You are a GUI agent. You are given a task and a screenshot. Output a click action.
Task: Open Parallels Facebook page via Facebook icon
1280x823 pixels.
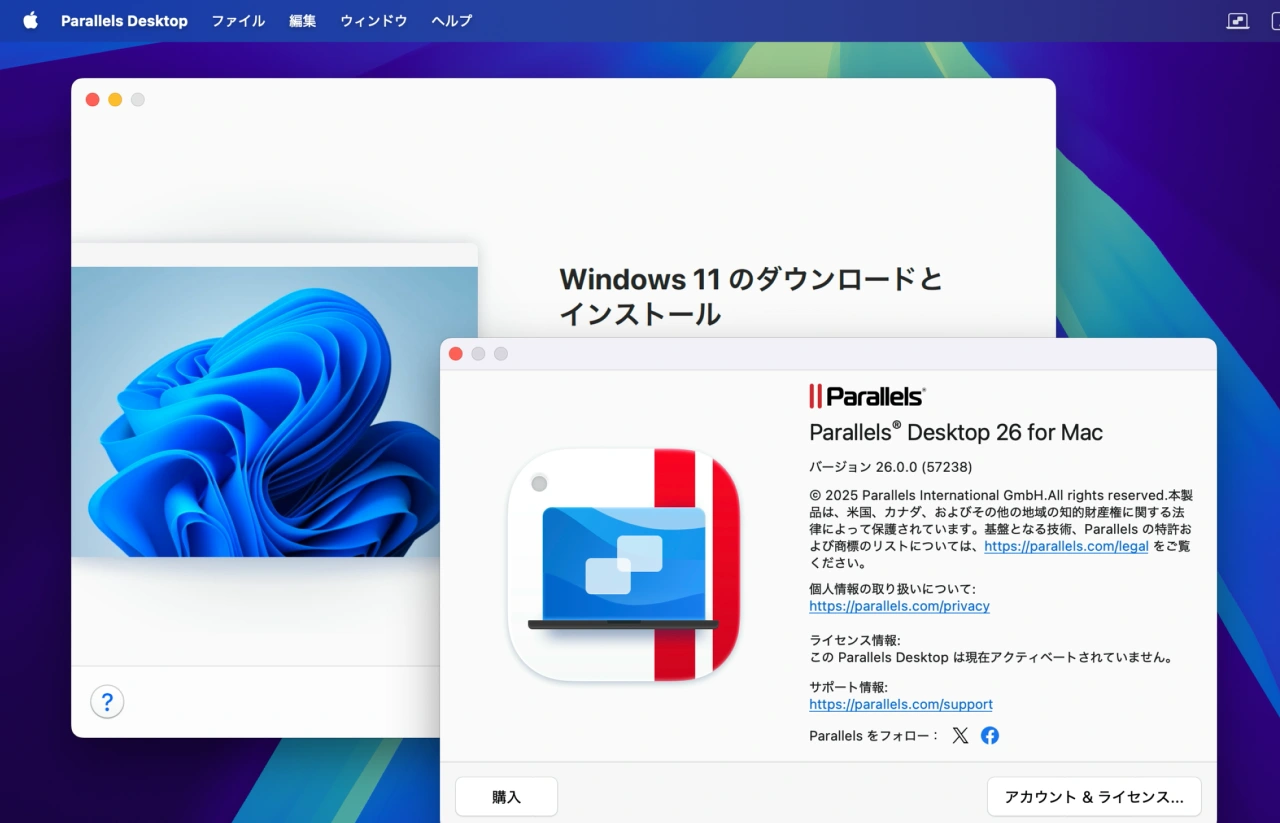(x=989, y=735)
